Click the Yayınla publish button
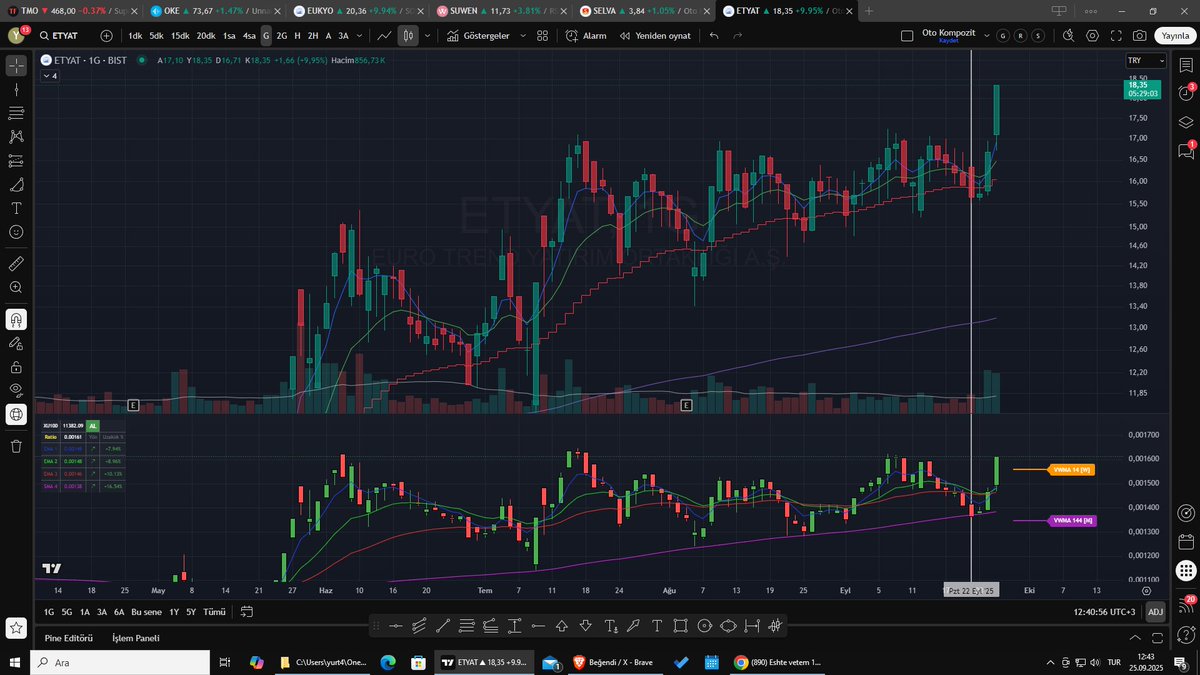Viewport: 1200px width, 675px height. [1174, 35]
